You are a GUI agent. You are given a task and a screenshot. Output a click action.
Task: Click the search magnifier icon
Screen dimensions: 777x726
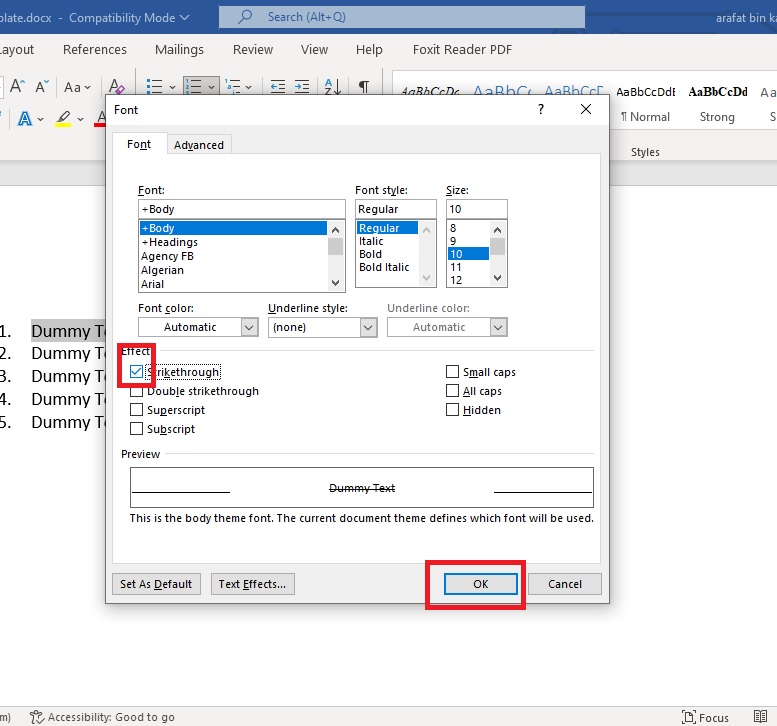pos(245,17)
